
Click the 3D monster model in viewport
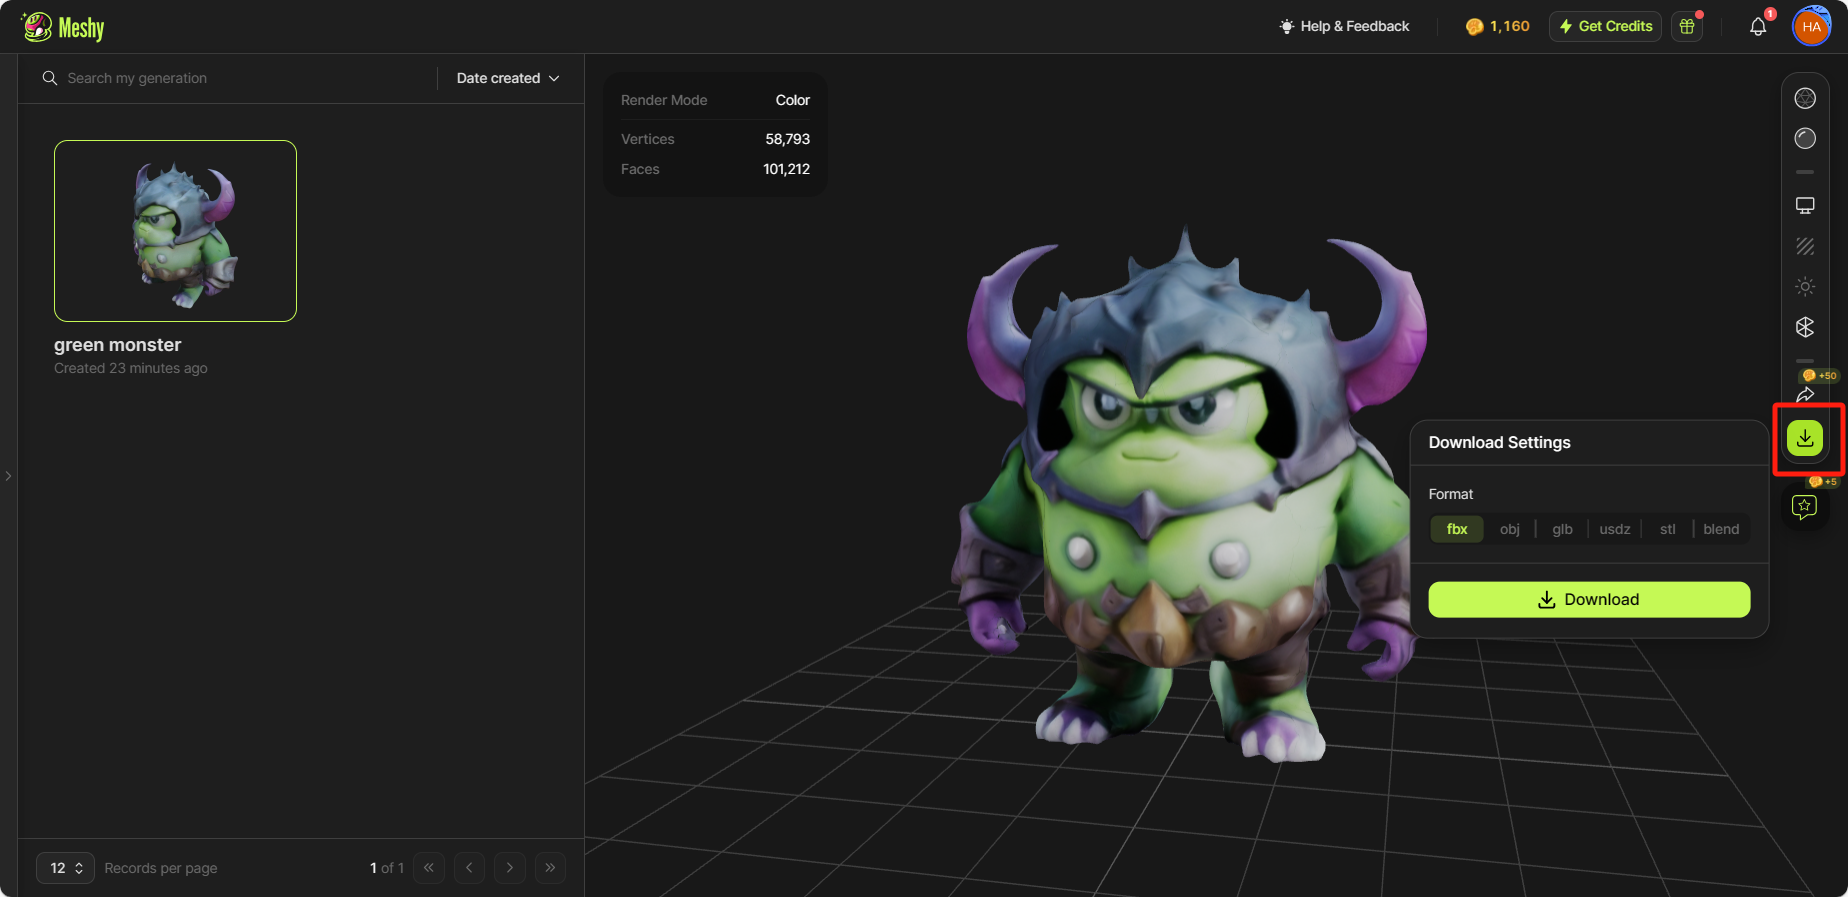(x=1190, y=495)
